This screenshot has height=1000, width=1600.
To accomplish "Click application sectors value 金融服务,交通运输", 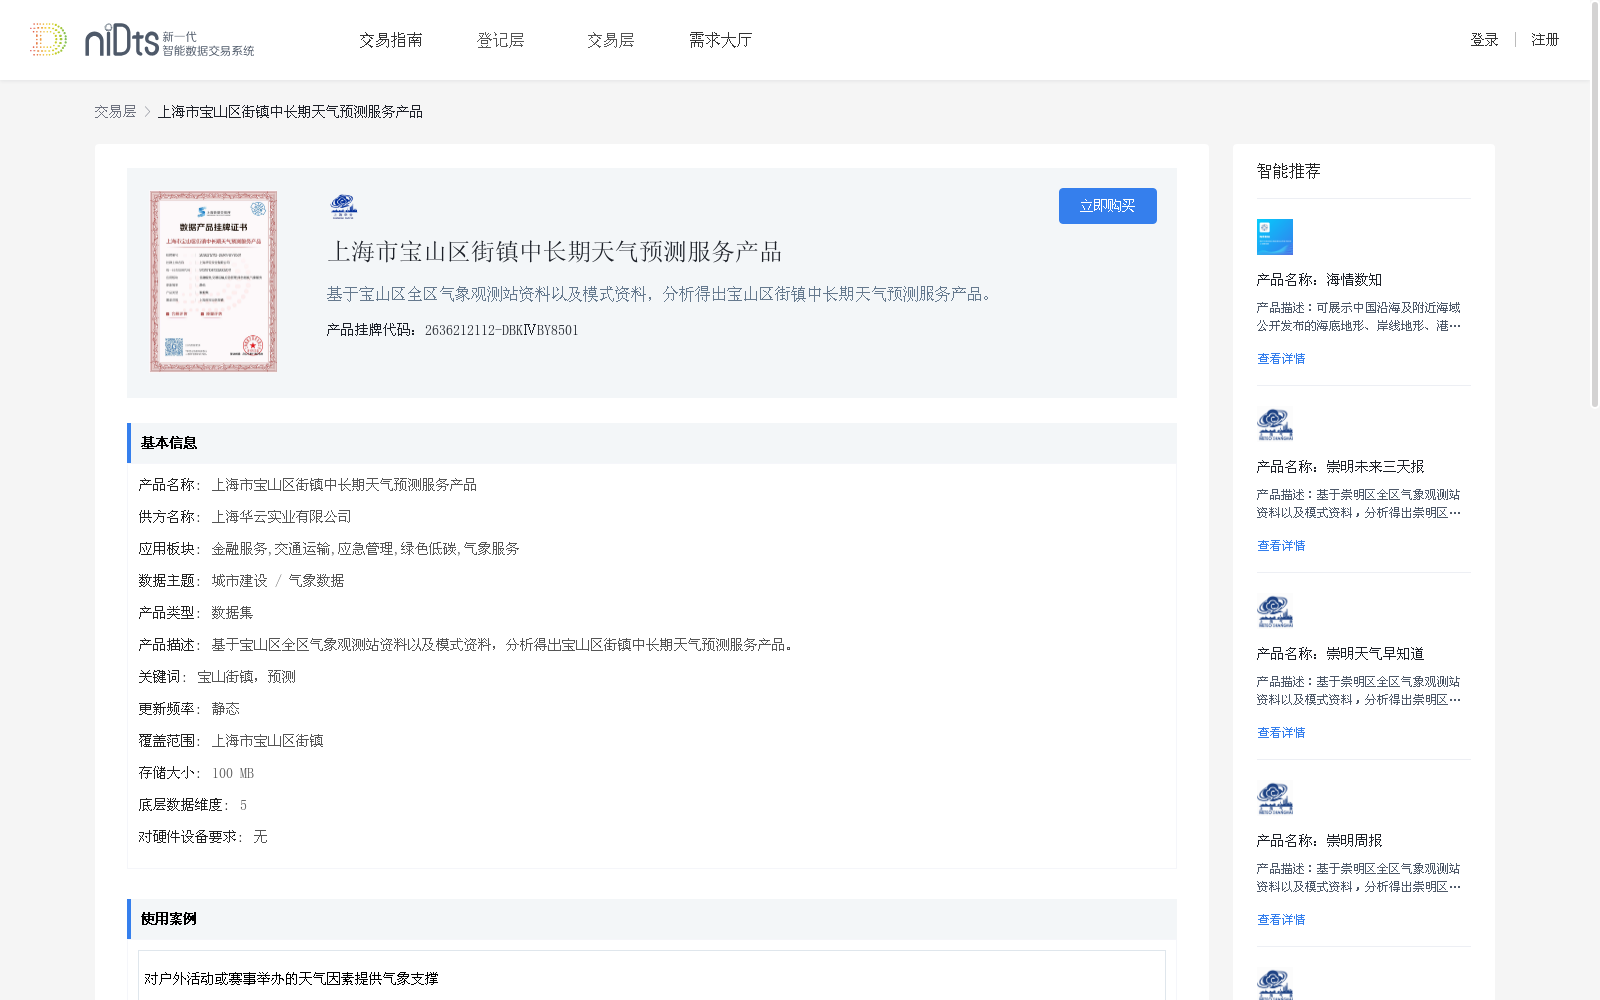I will 366,549.
